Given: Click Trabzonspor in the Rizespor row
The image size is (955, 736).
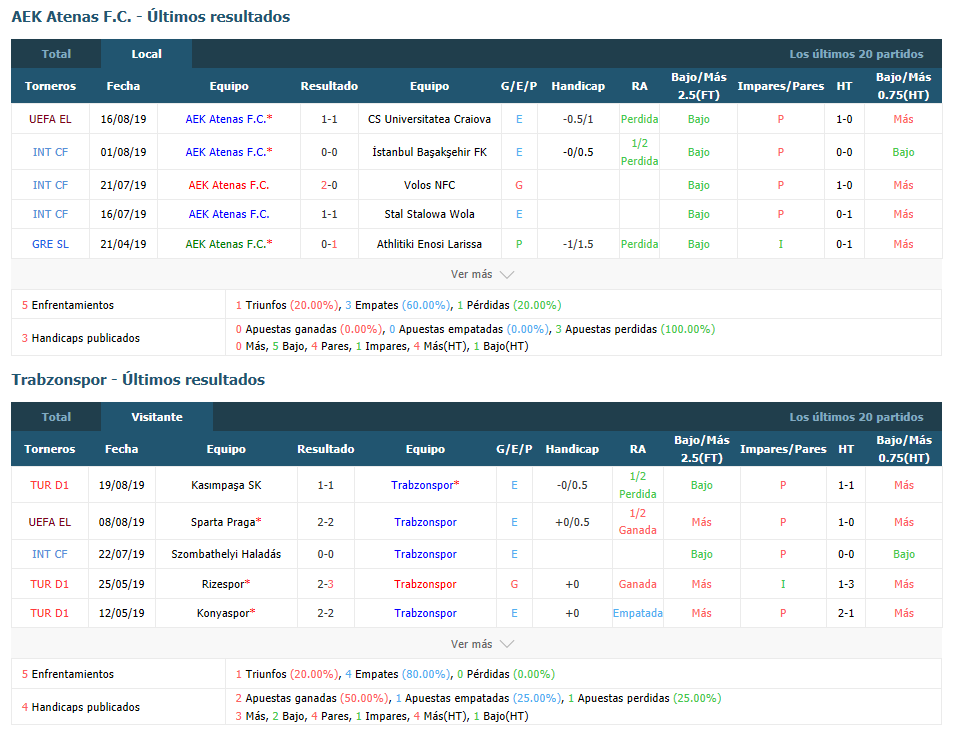Looking at the screenshot, I should [x=425, y=584].
